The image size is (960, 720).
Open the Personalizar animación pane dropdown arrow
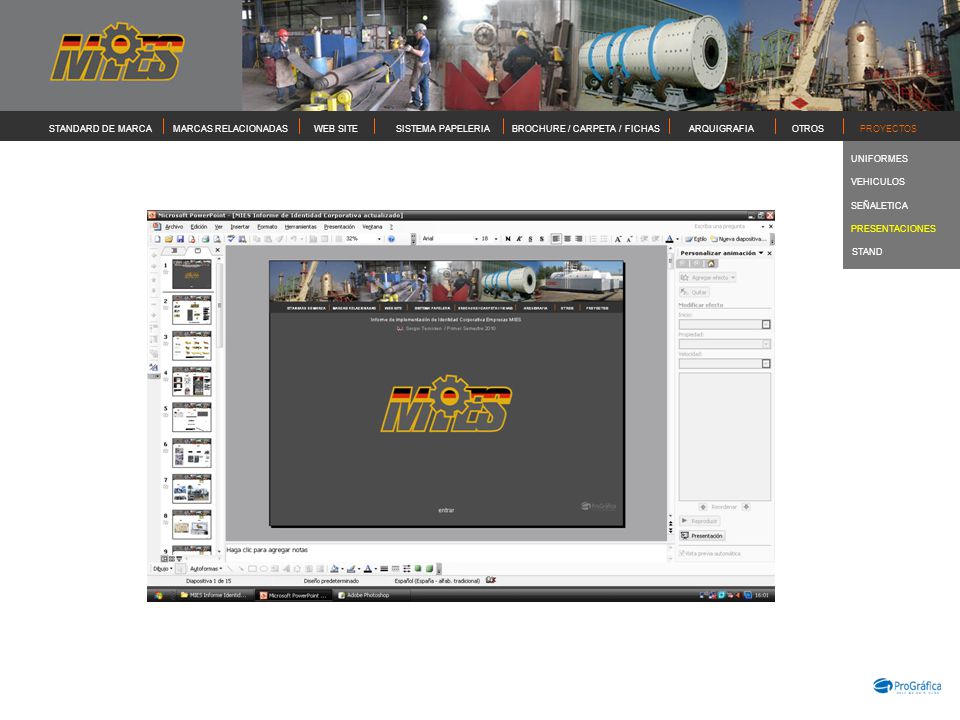coord(761,252)
